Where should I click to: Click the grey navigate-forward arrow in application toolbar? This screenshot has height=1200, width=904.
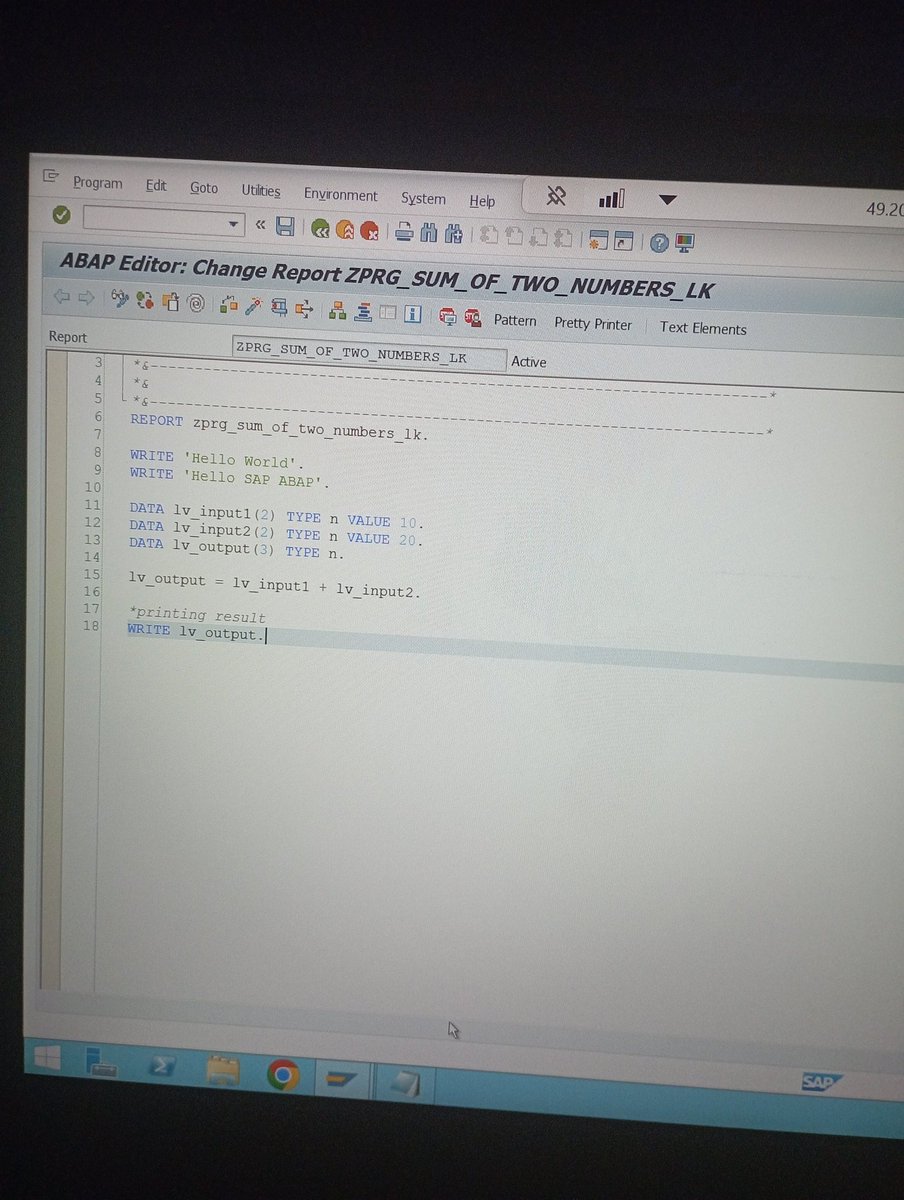[87, 297]
